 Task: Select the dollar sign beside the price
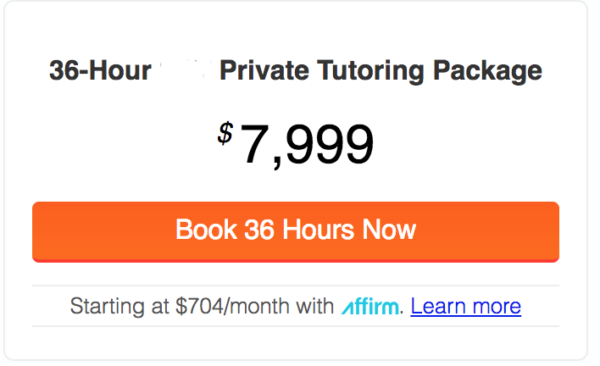tap(225, 133)
